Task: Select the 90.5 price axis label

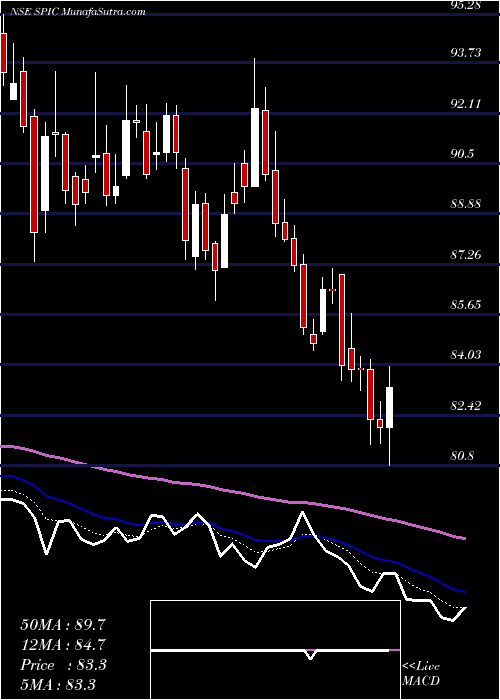Action: [x=463, y=154]
